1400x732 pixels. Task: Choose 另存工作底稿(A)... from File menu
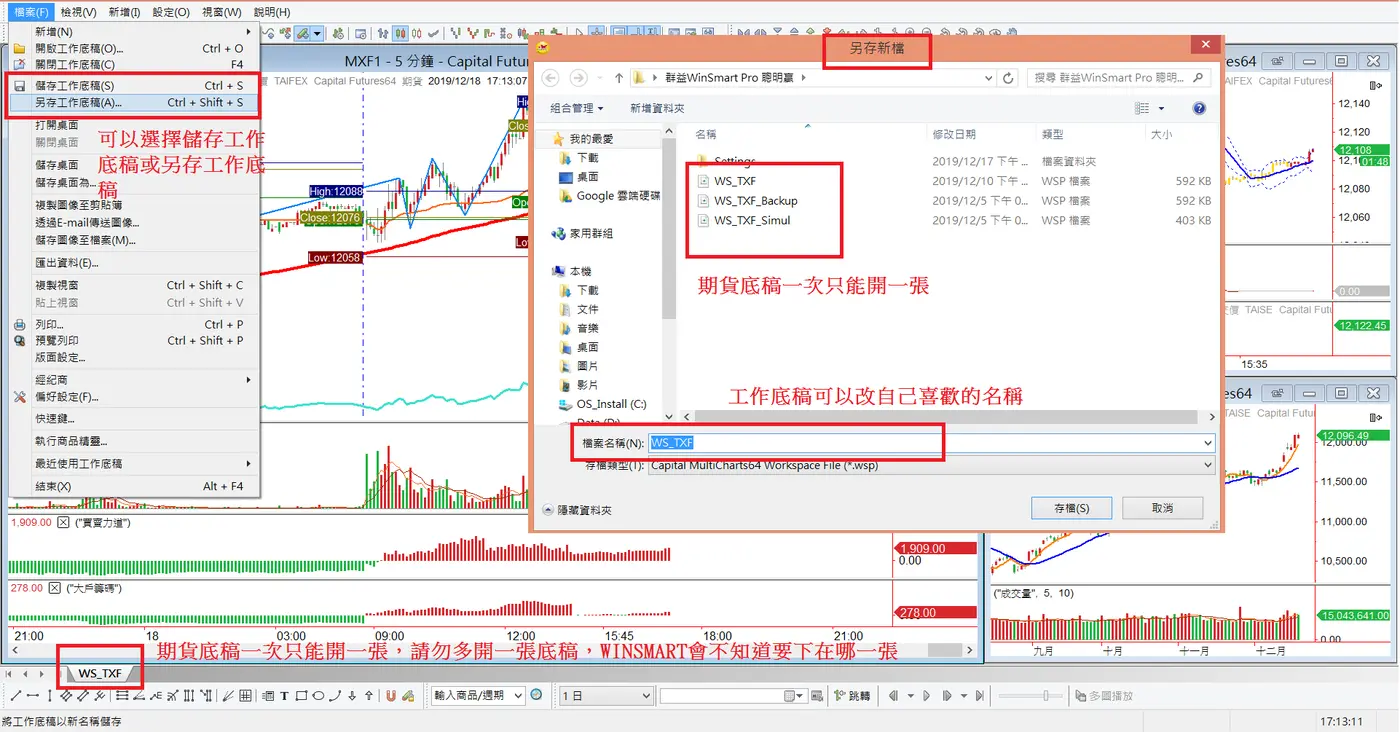click(133, 102)
